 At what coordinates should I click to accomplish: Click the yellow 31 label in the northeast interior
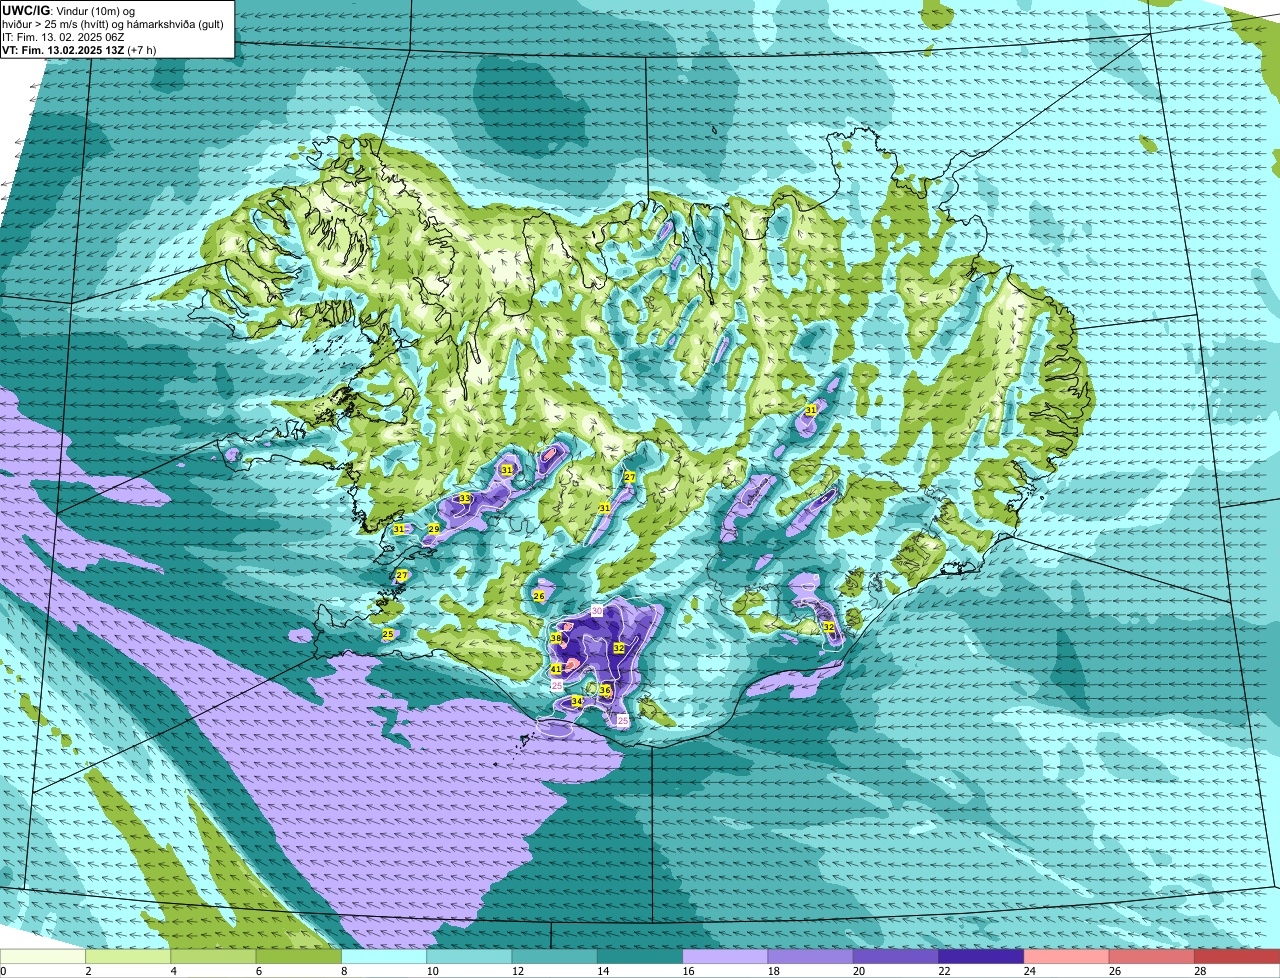(811, 410)
